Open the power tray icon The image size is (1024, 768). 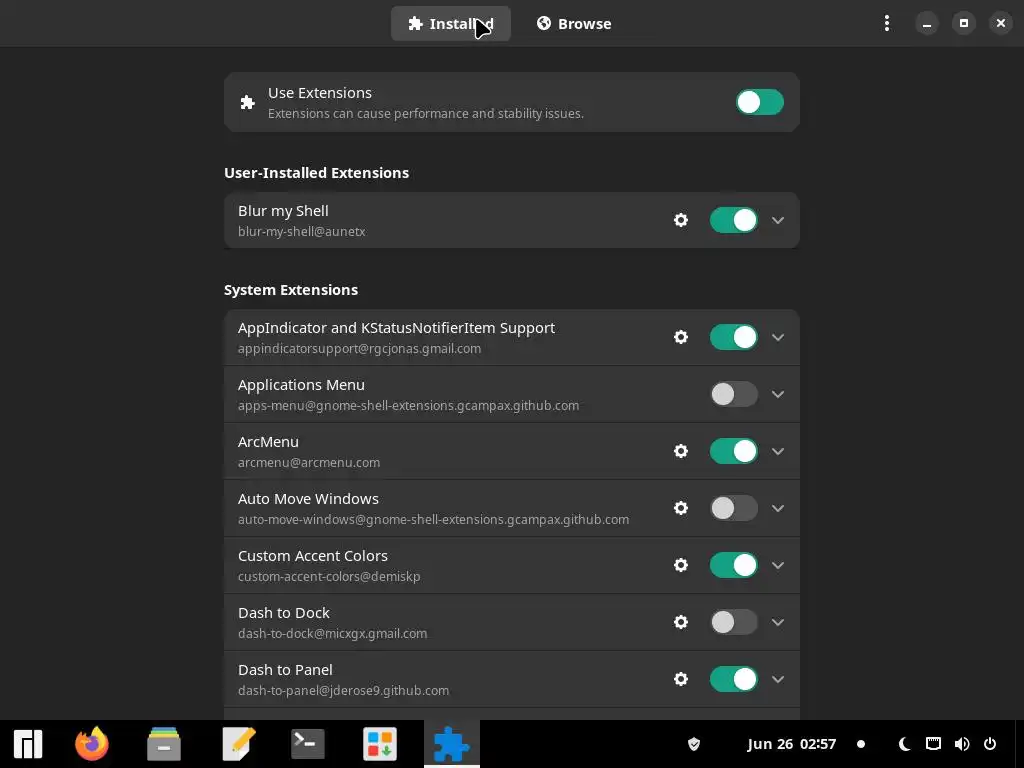click(990, 744)
